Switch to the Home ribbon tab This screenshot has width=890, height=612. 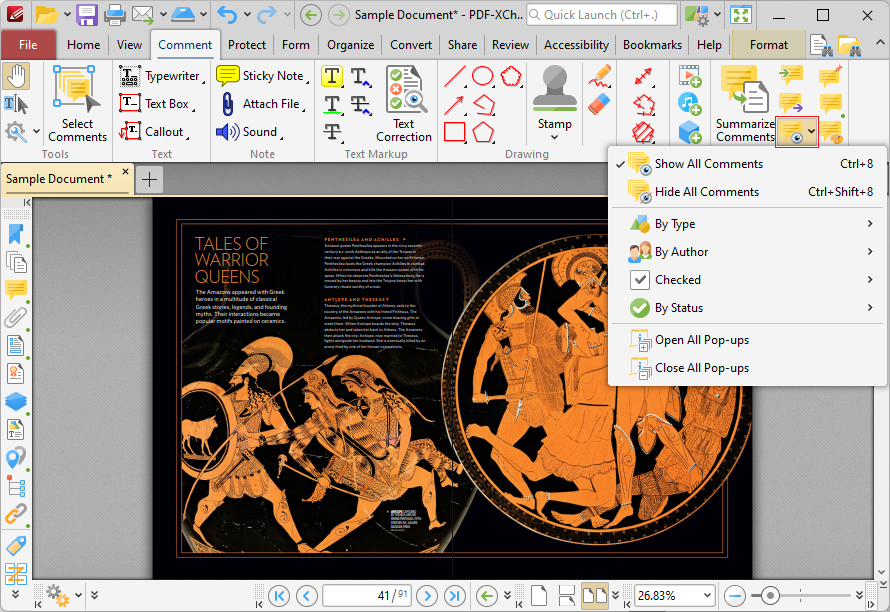(83, 45)
